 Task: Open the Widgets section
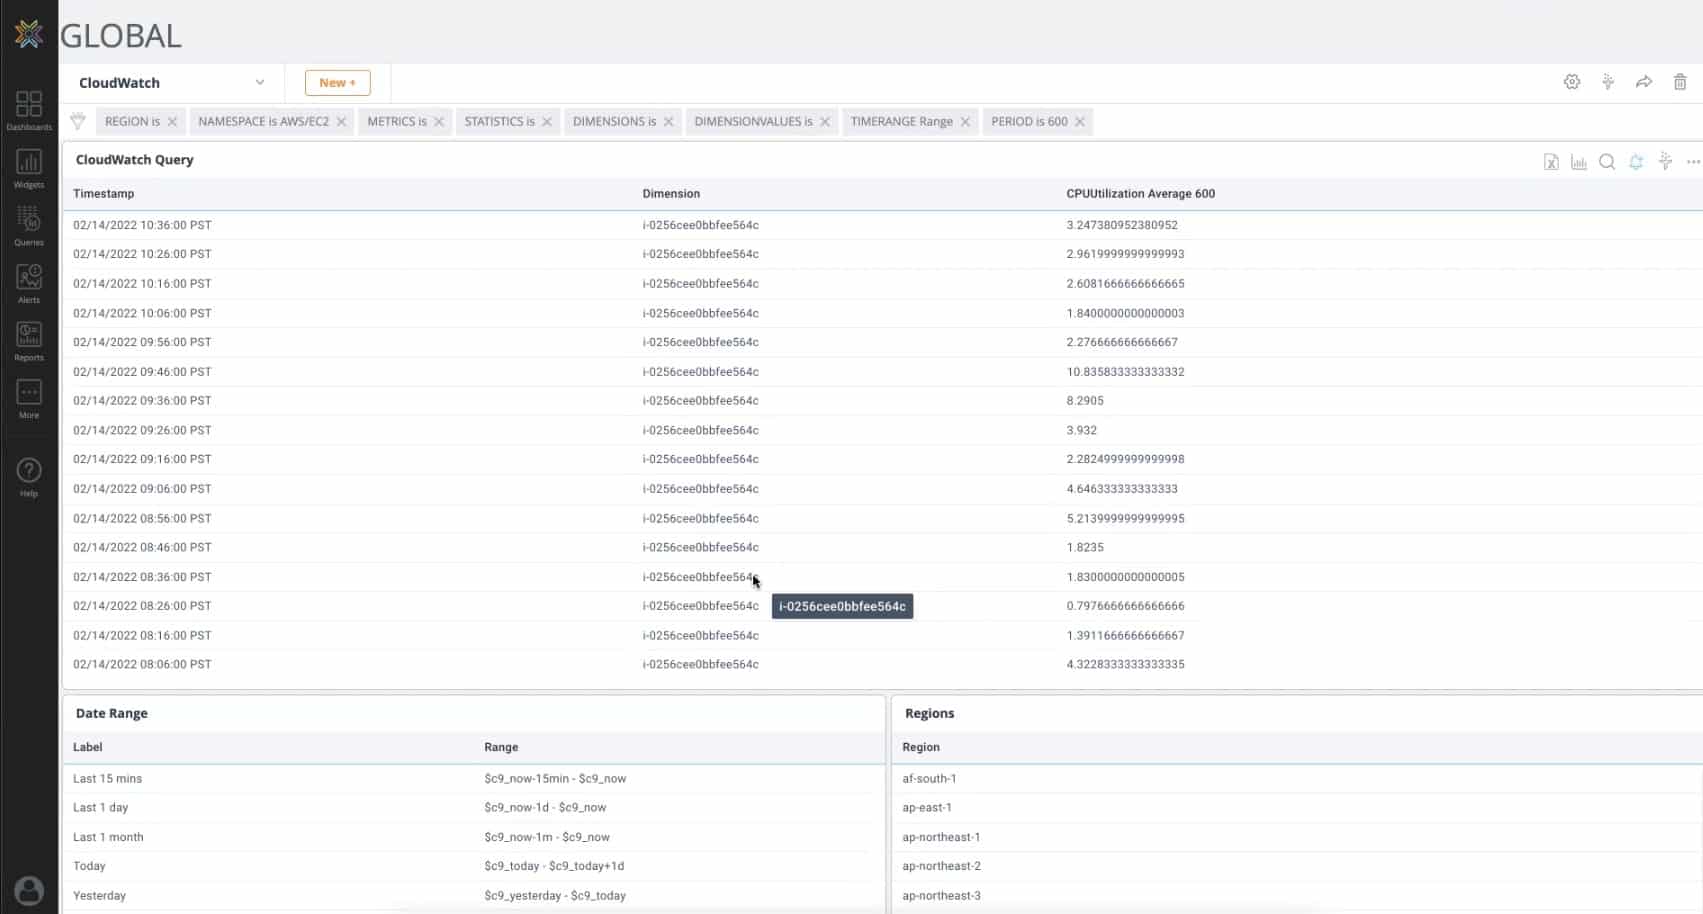pyautogui.click(x=29, y=168)
